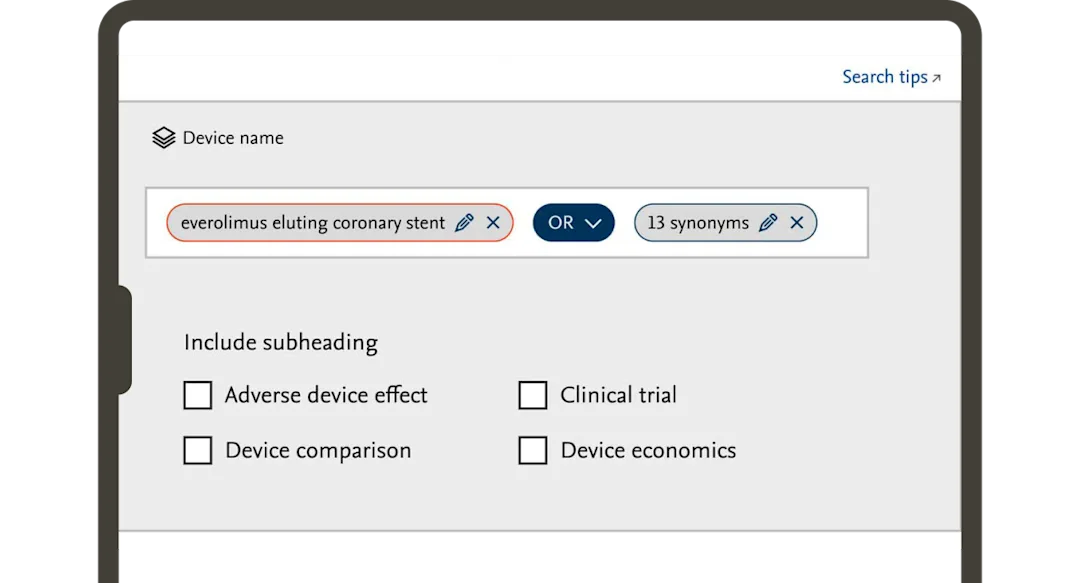Tick the Device economics checkbox
The image size is (1080, 583).
click(x=532, y=450)
